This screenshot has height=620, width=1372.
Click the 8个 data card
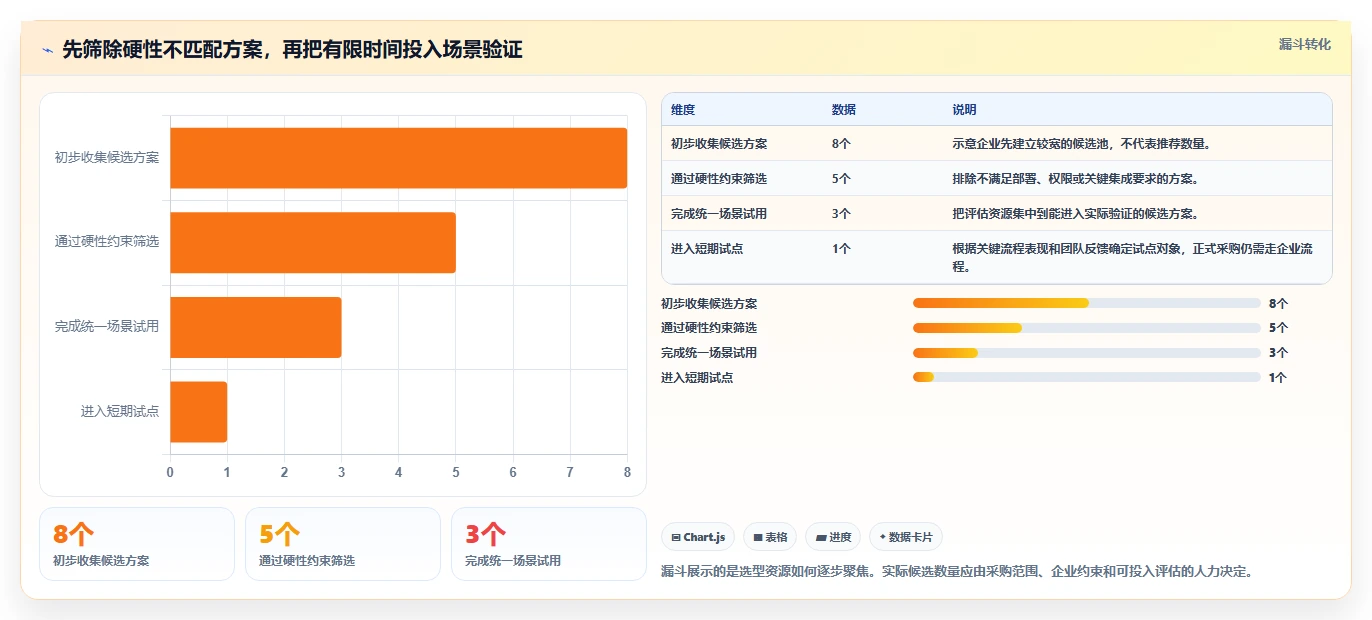point(137,544)
